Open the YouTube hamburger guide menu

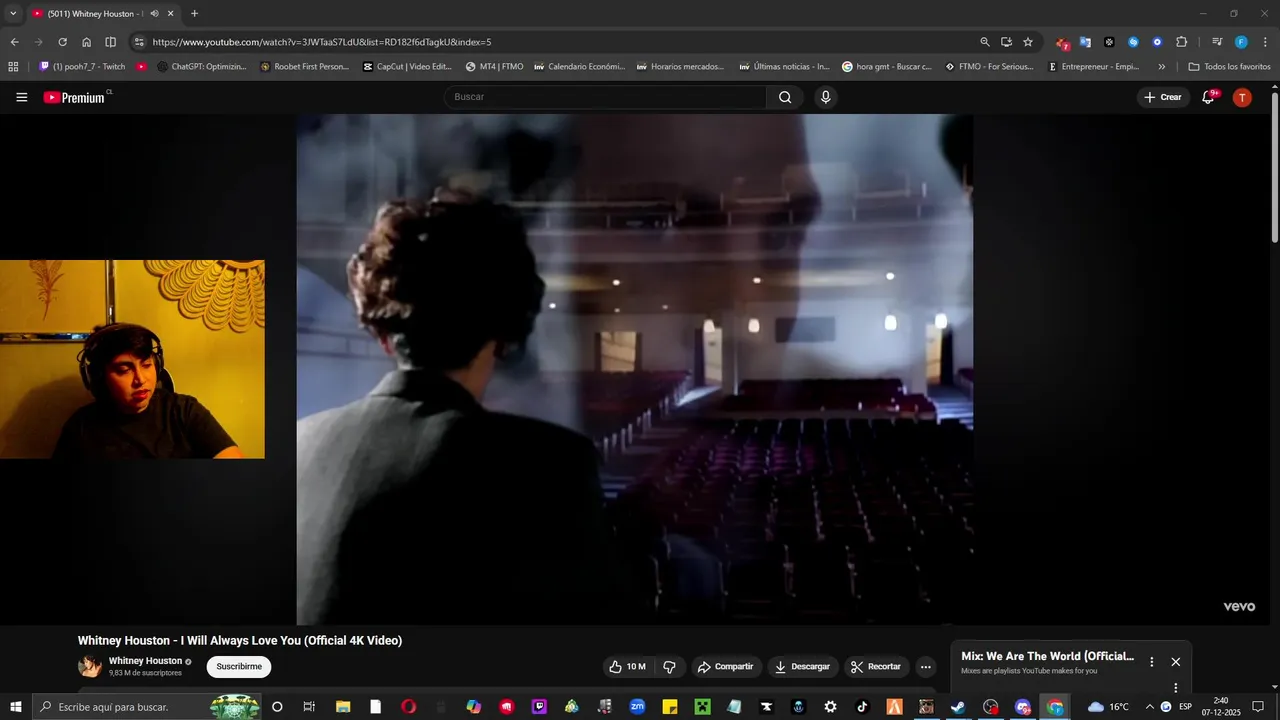click(21, 97)
